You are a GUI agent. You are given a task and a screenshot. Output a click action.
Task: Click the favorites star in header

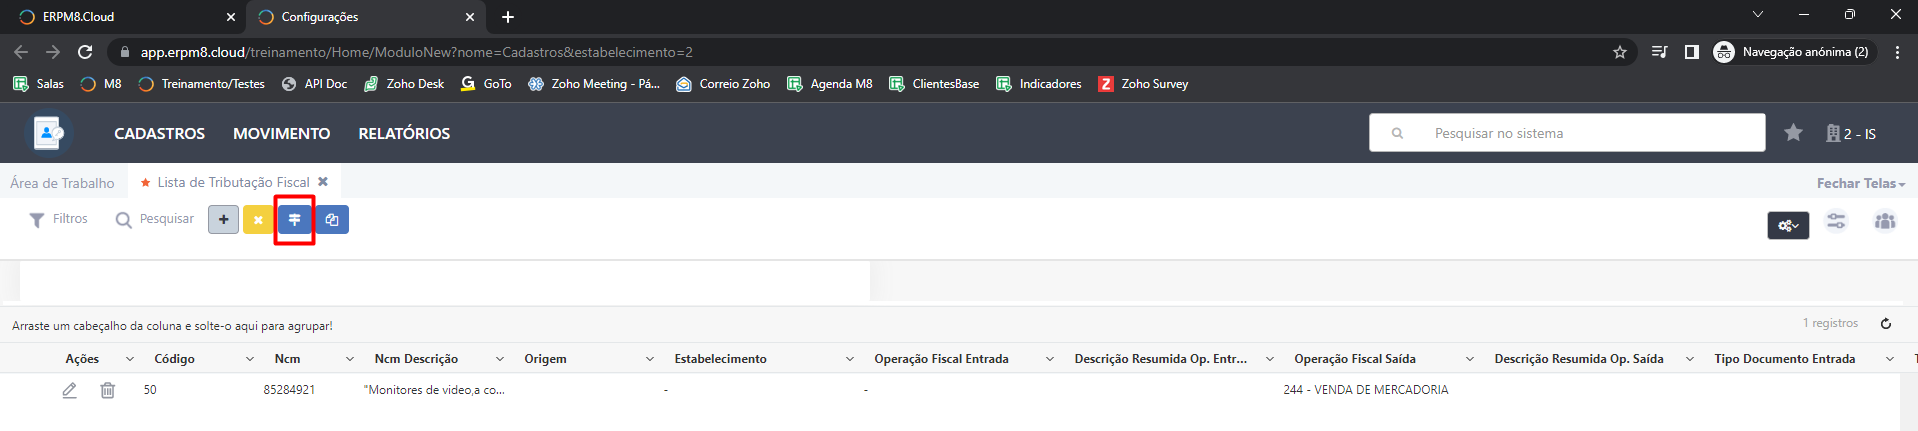pyautogui.click(x=1793, y=133)
